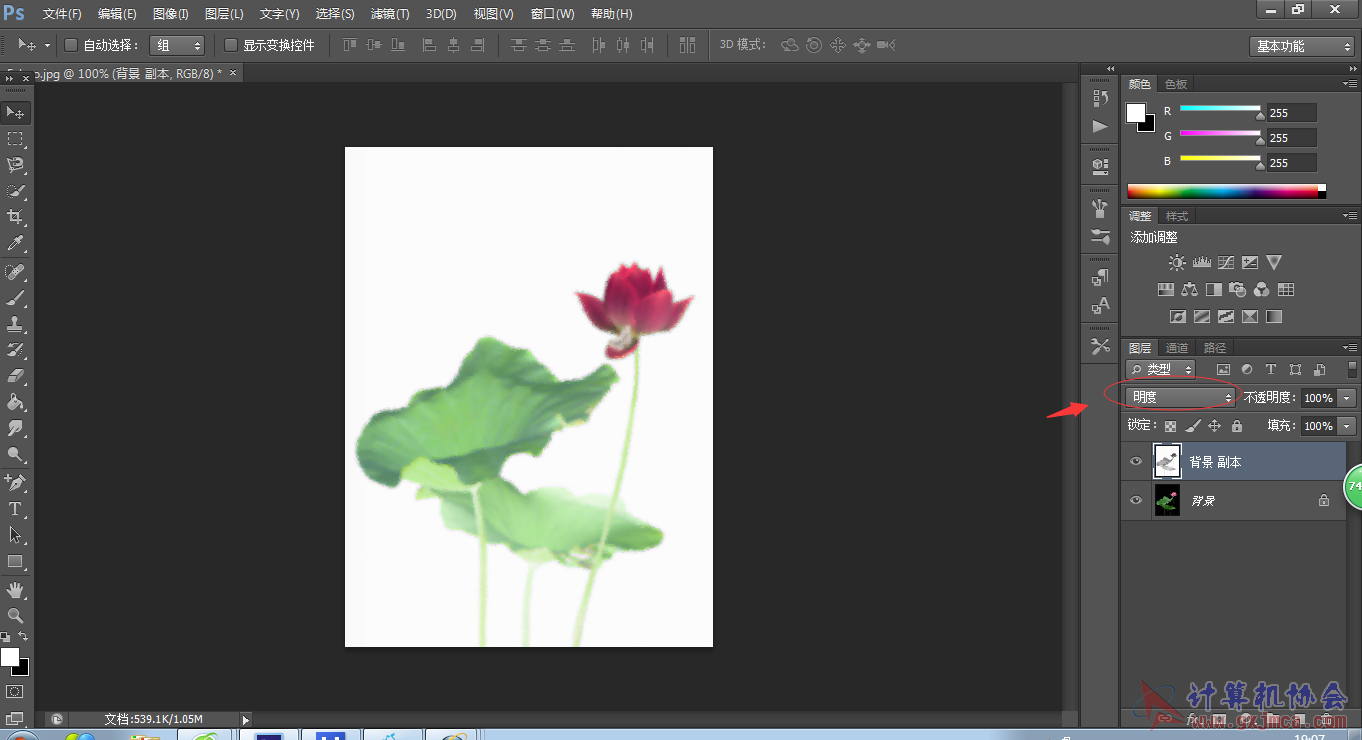Screen dimensions: 1362x740
Task: Select the Zoom tool in toolbox
Action: 15,616
